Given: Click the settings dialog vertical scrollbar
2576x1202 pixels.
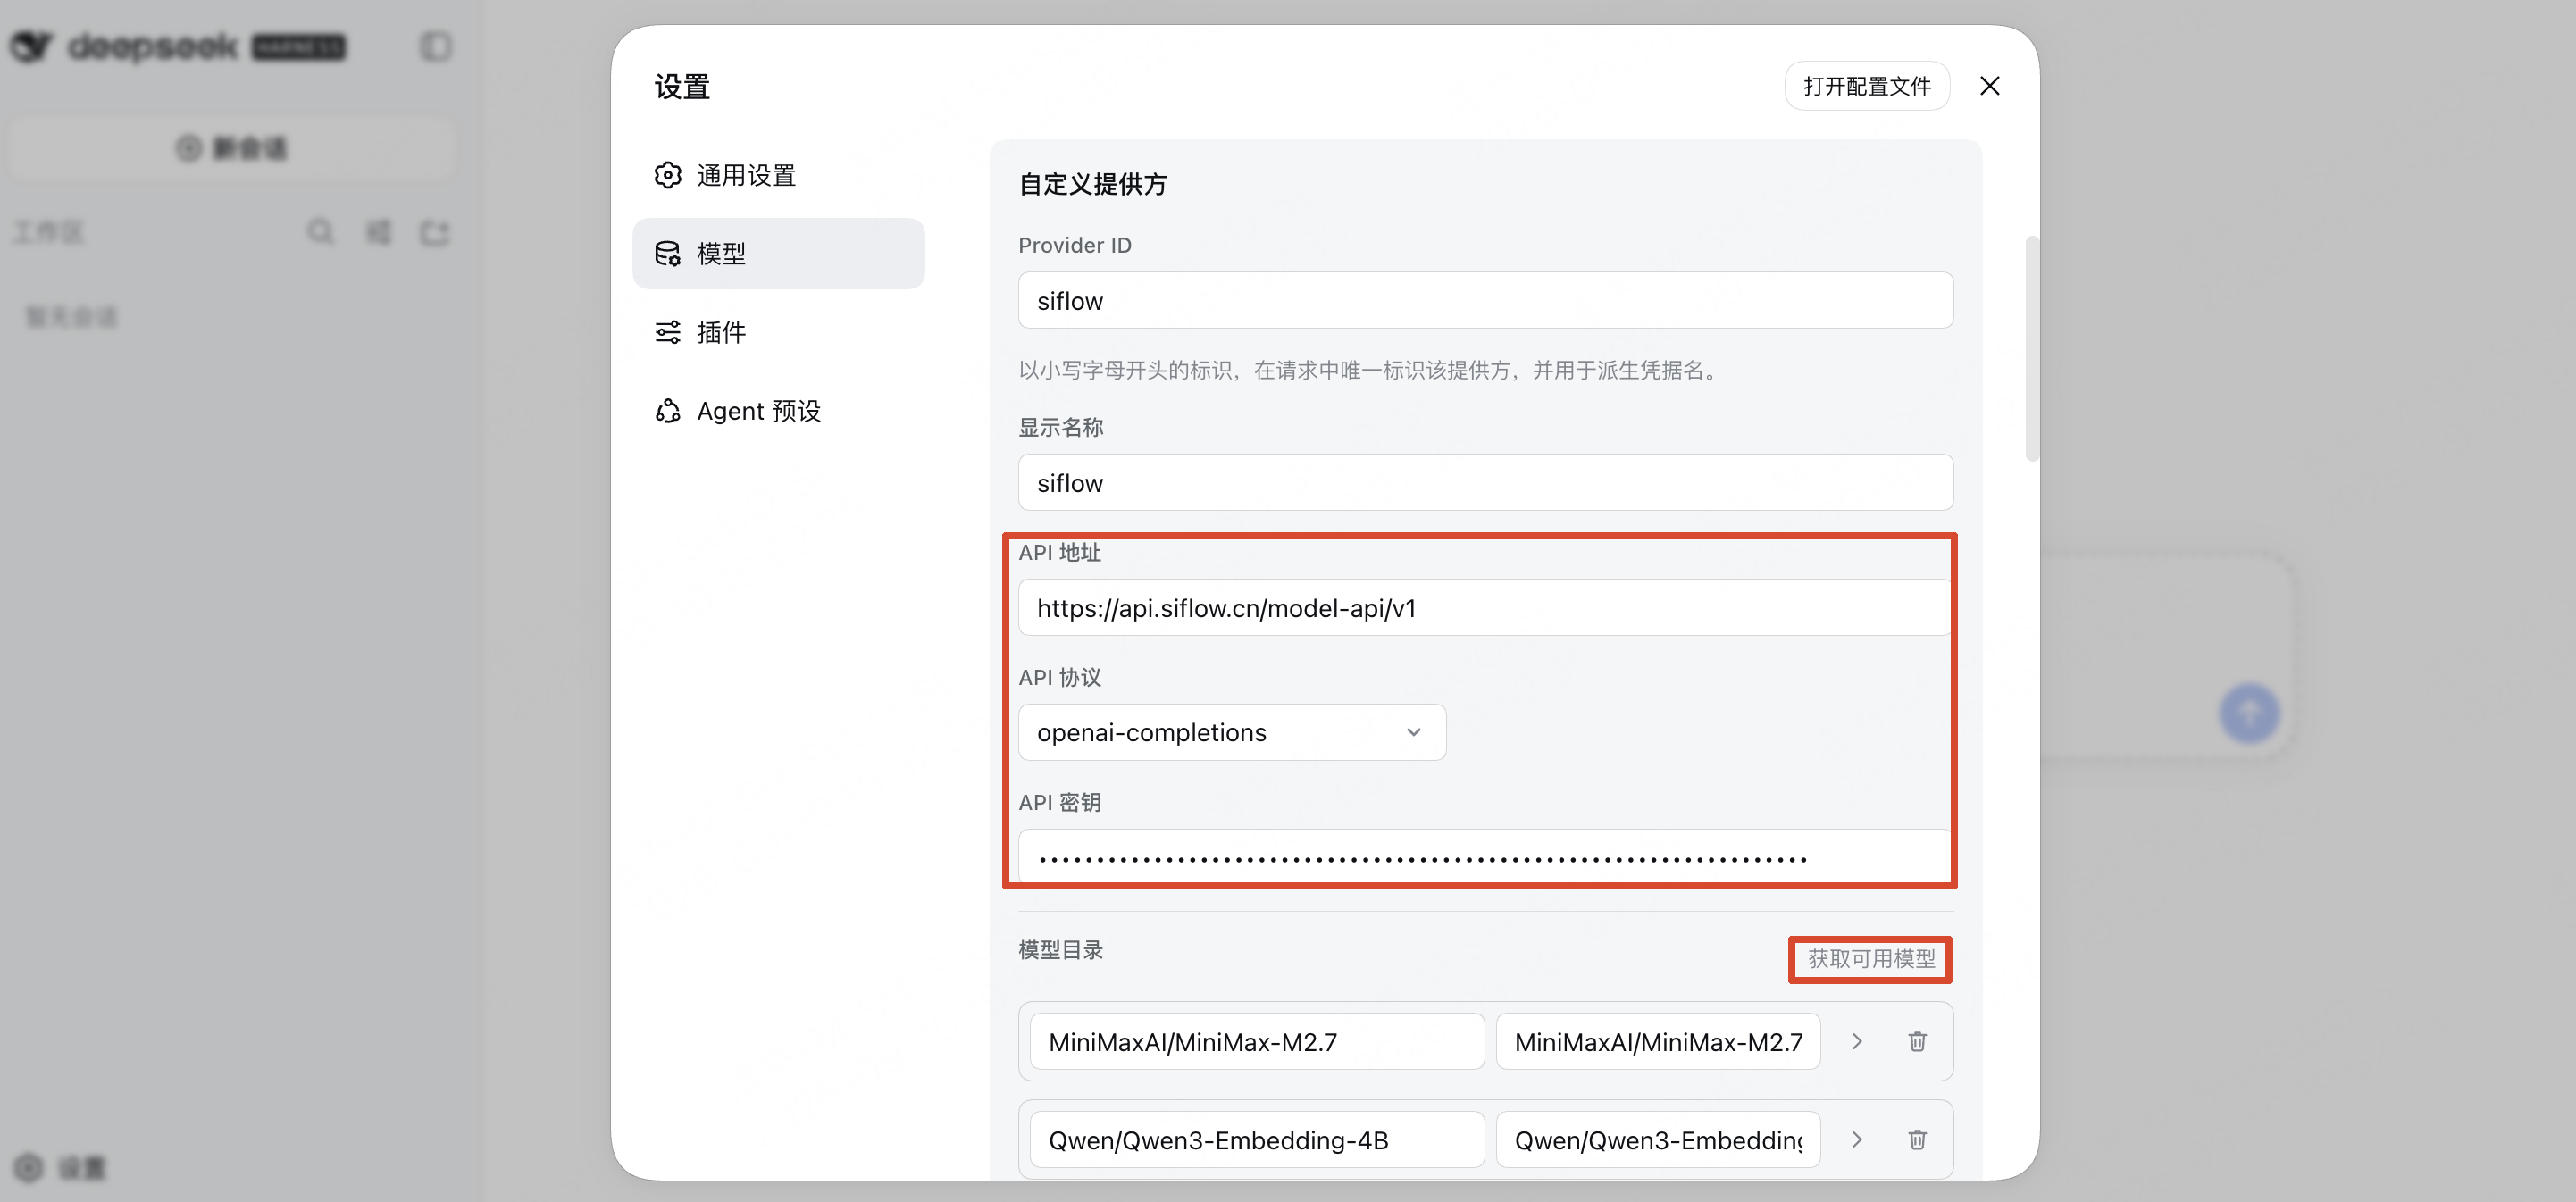Looking at the screenshot, I should point(2031,348).
